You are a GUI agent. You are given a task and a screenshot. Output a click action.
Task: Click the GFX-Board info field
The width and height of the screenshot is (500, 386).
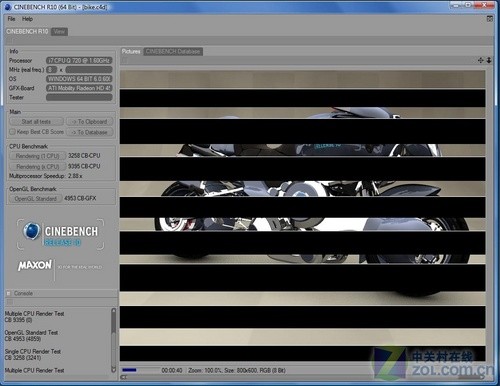coord(79,88)
